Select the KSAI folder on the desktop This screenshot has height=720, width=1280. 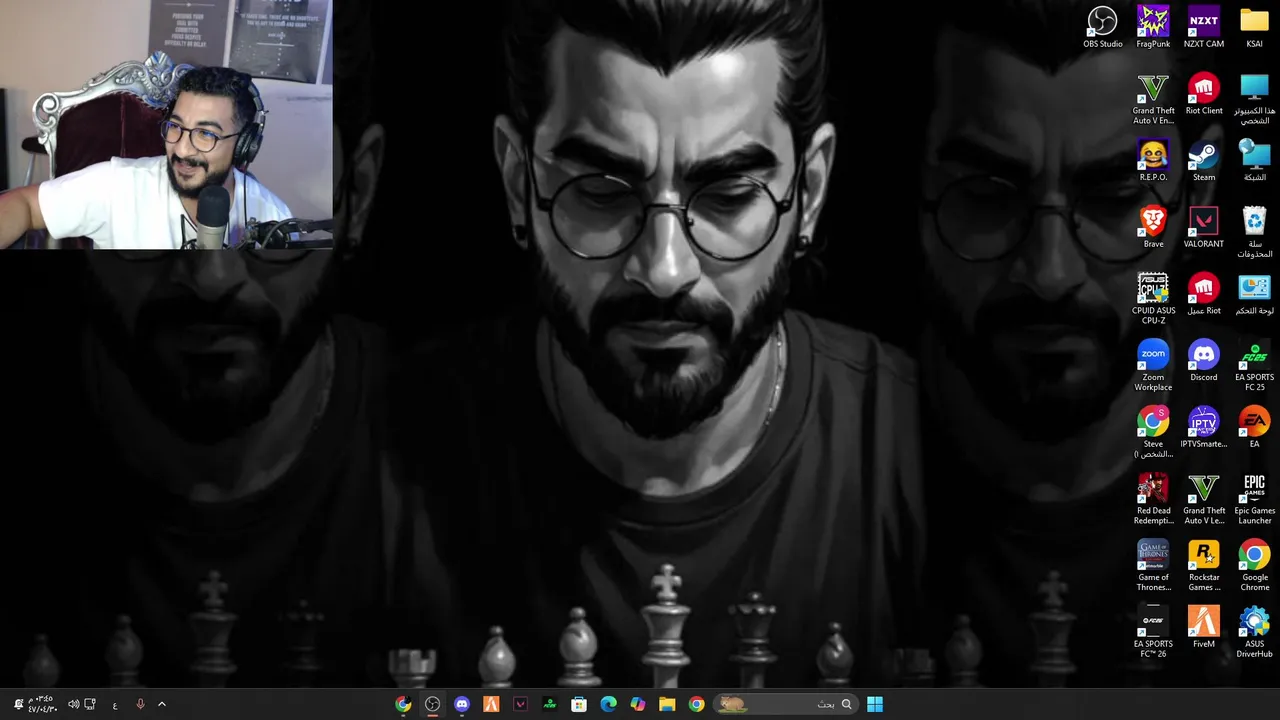click(x=1254, y=28)
